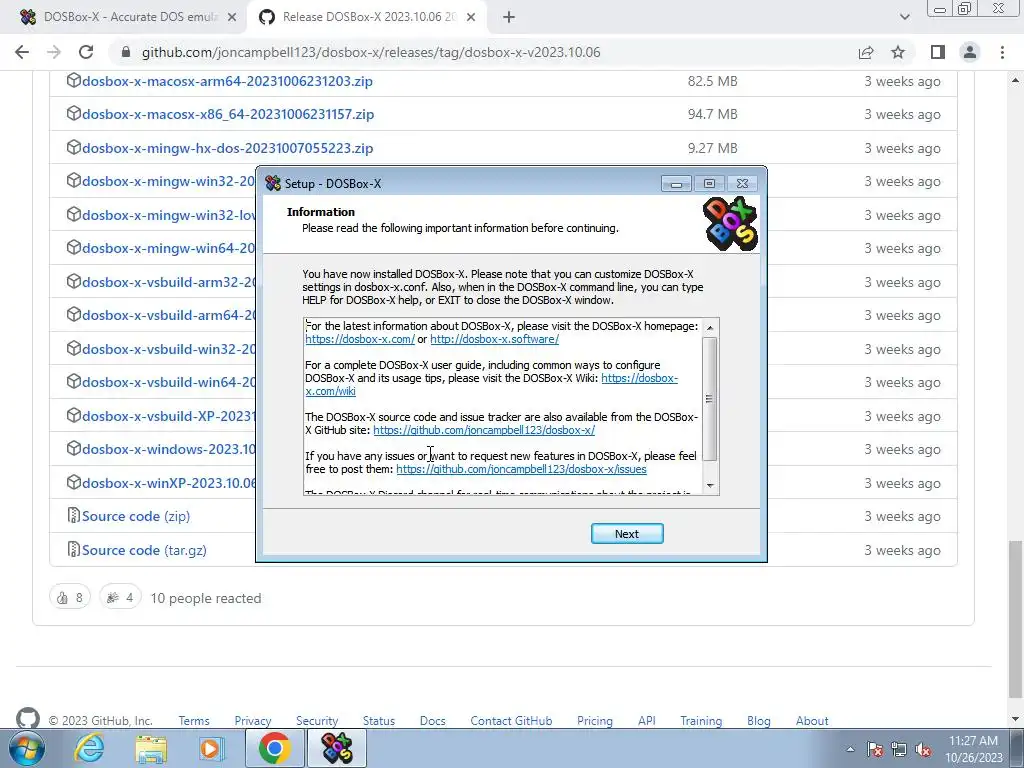
Task: Click the Chrome taskbar button
Action: (275, 748)
